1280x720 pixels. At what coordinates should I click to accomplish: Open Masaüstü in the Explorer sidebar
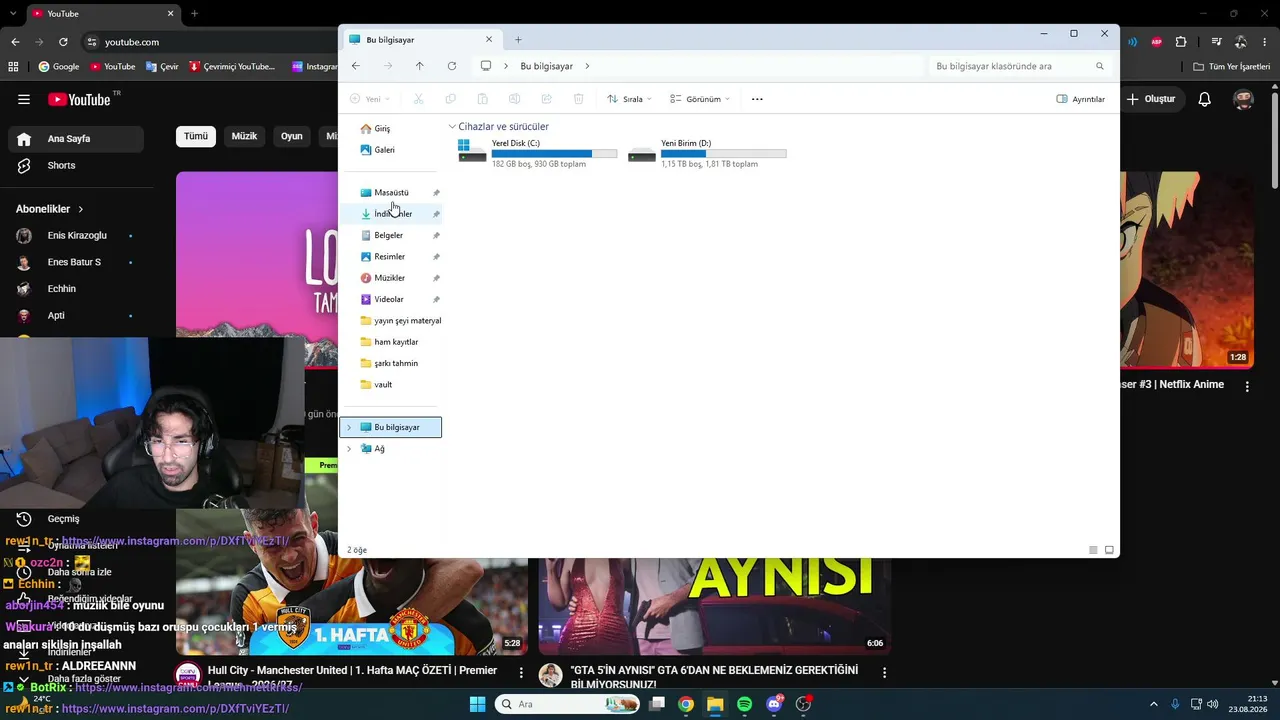click(392, 193)
